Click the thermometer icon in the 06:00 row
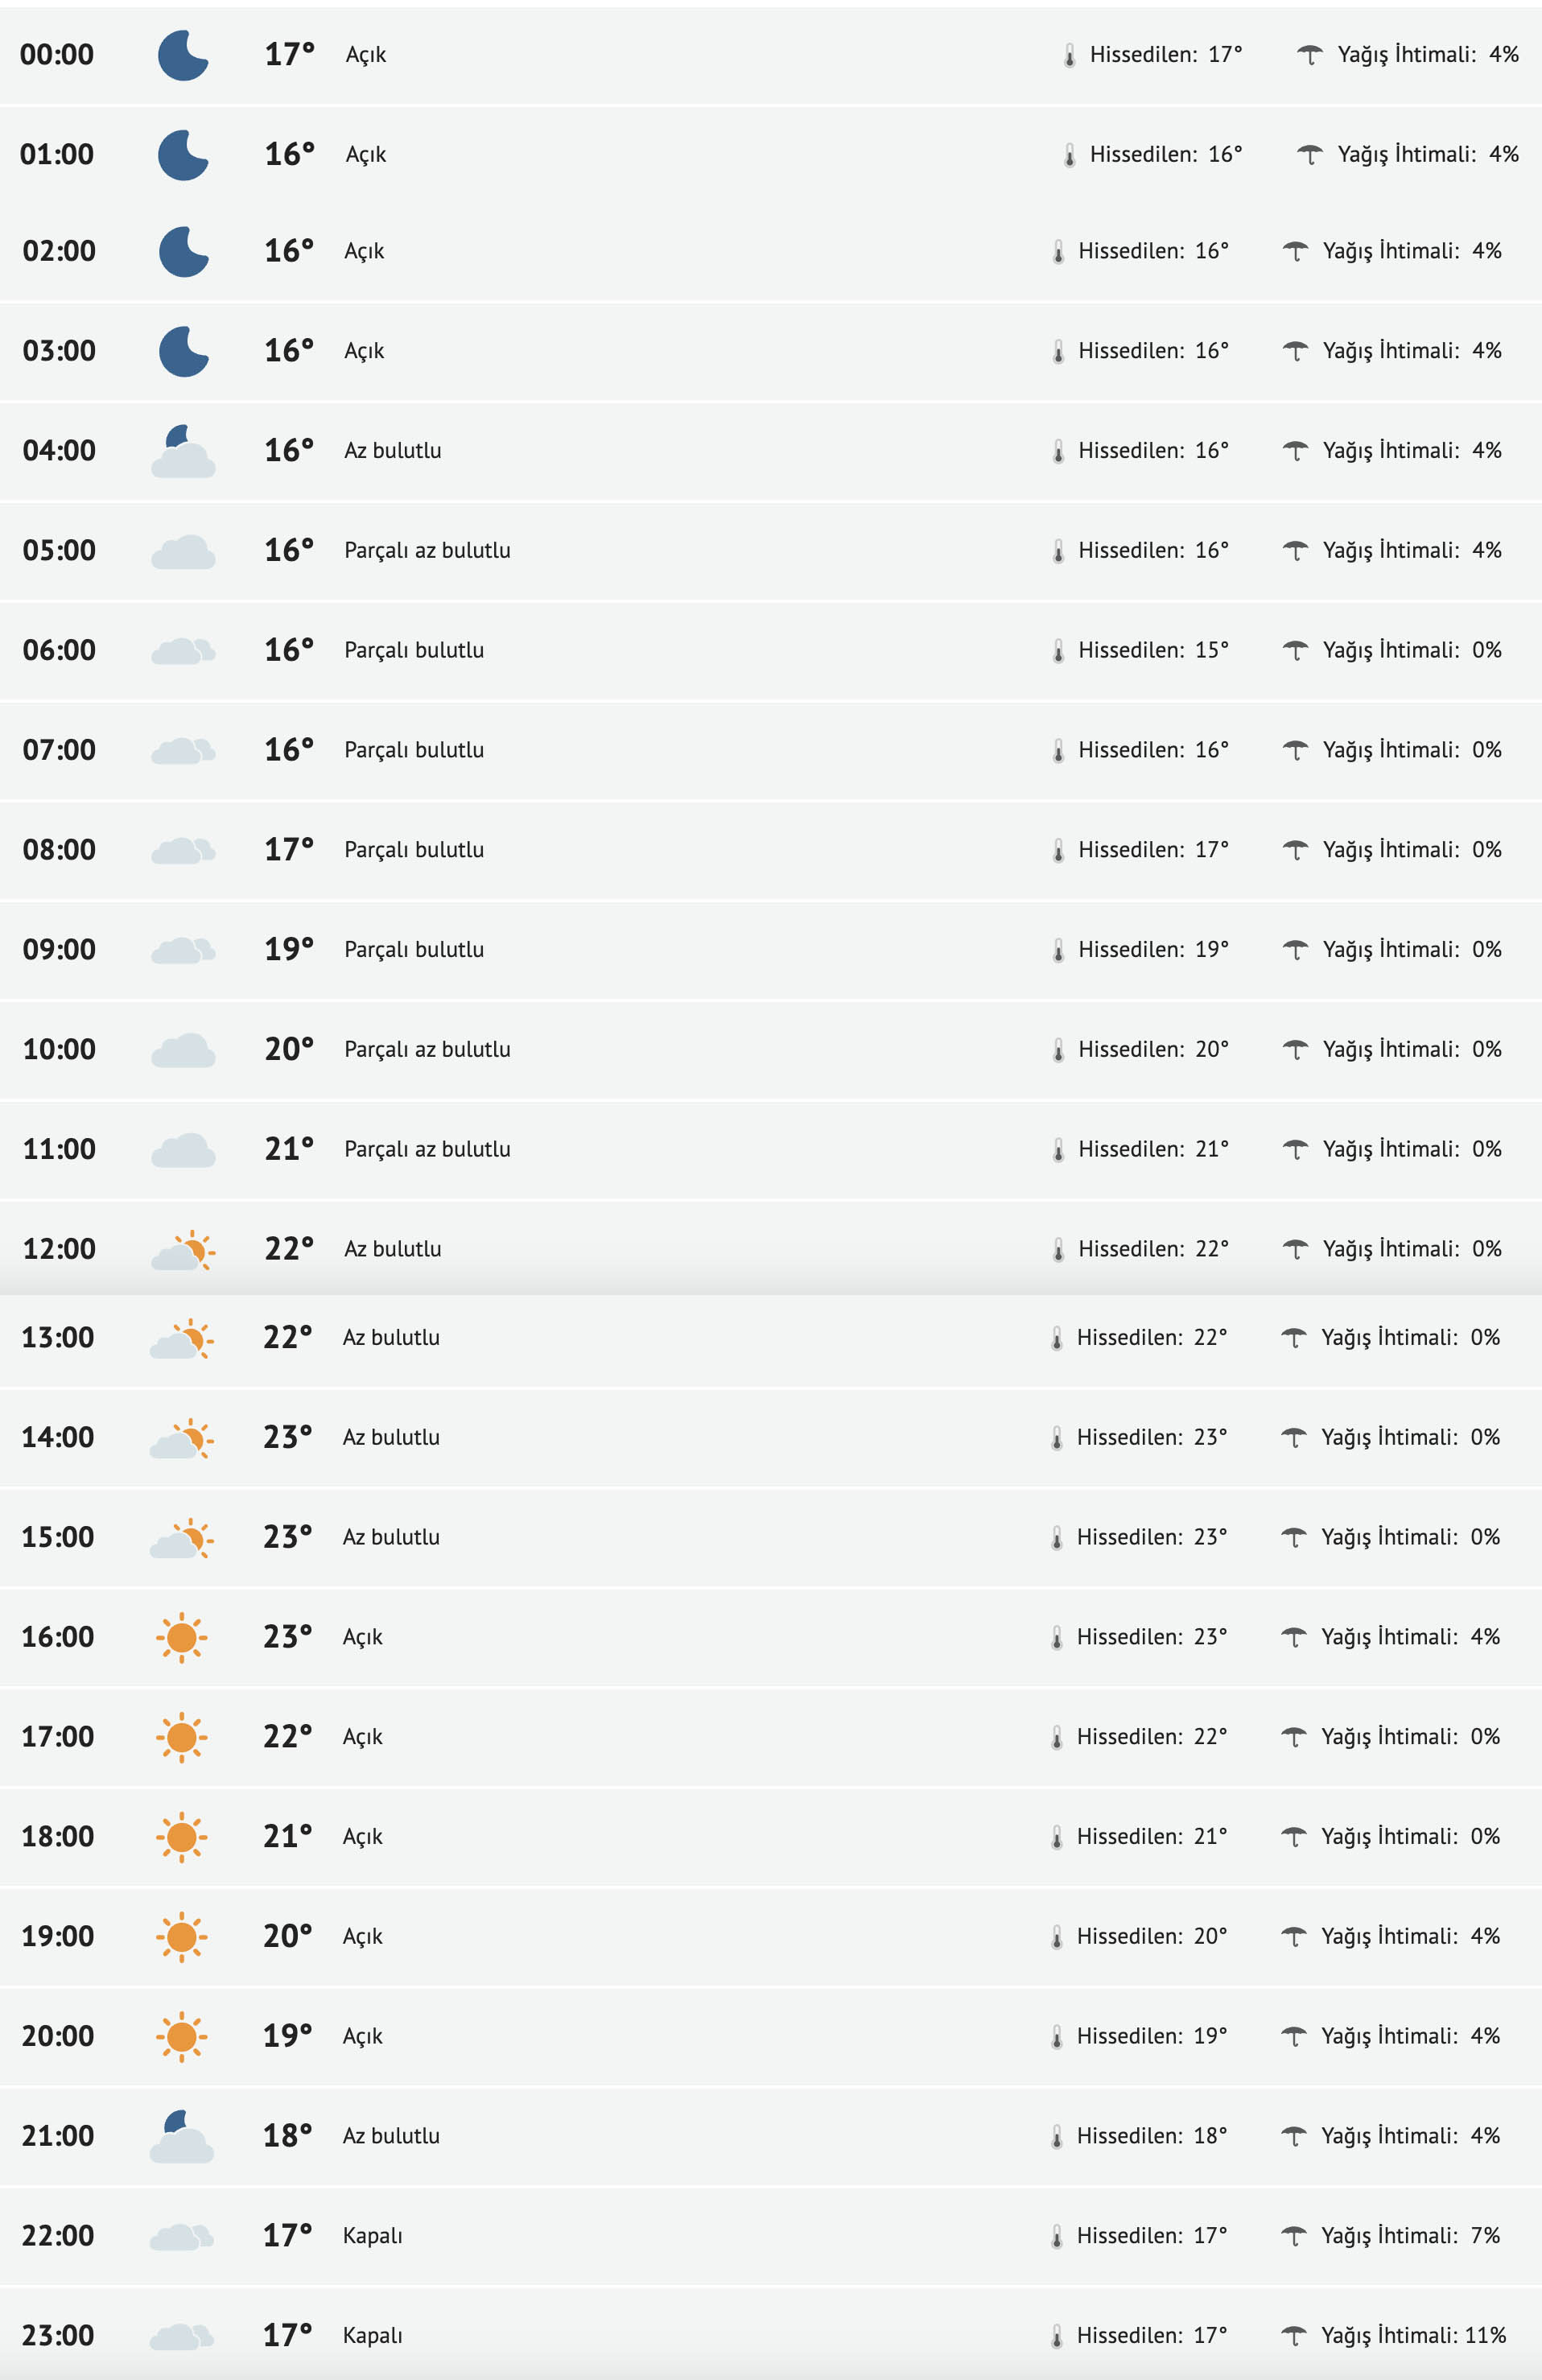Screen dimensions: 1542x2380 (1058, 651)
